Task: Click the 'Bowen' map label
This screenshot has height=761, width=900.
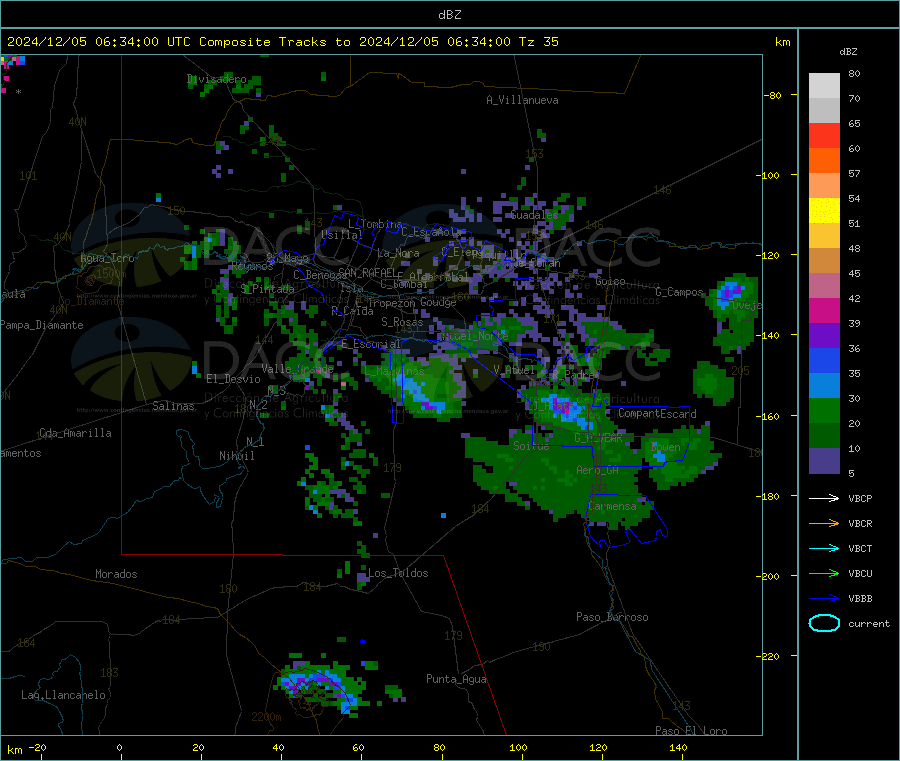Action: click(666, 447)
